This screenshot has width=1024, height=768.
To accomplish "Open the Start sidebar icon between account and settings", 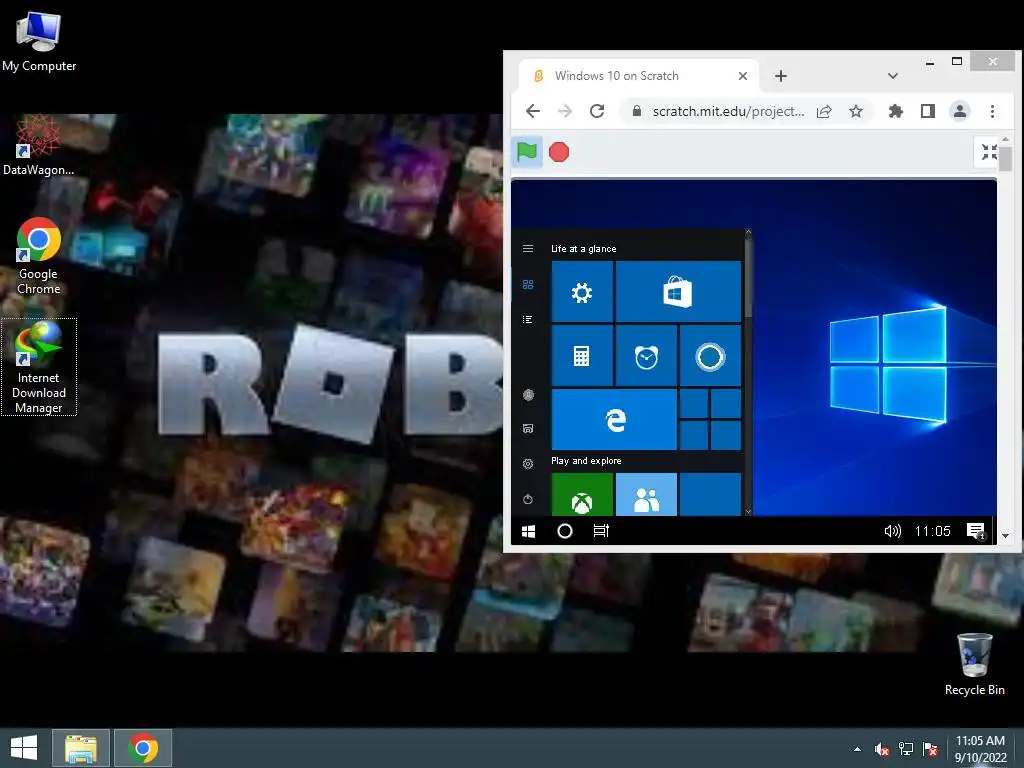I will click(528, 428).
